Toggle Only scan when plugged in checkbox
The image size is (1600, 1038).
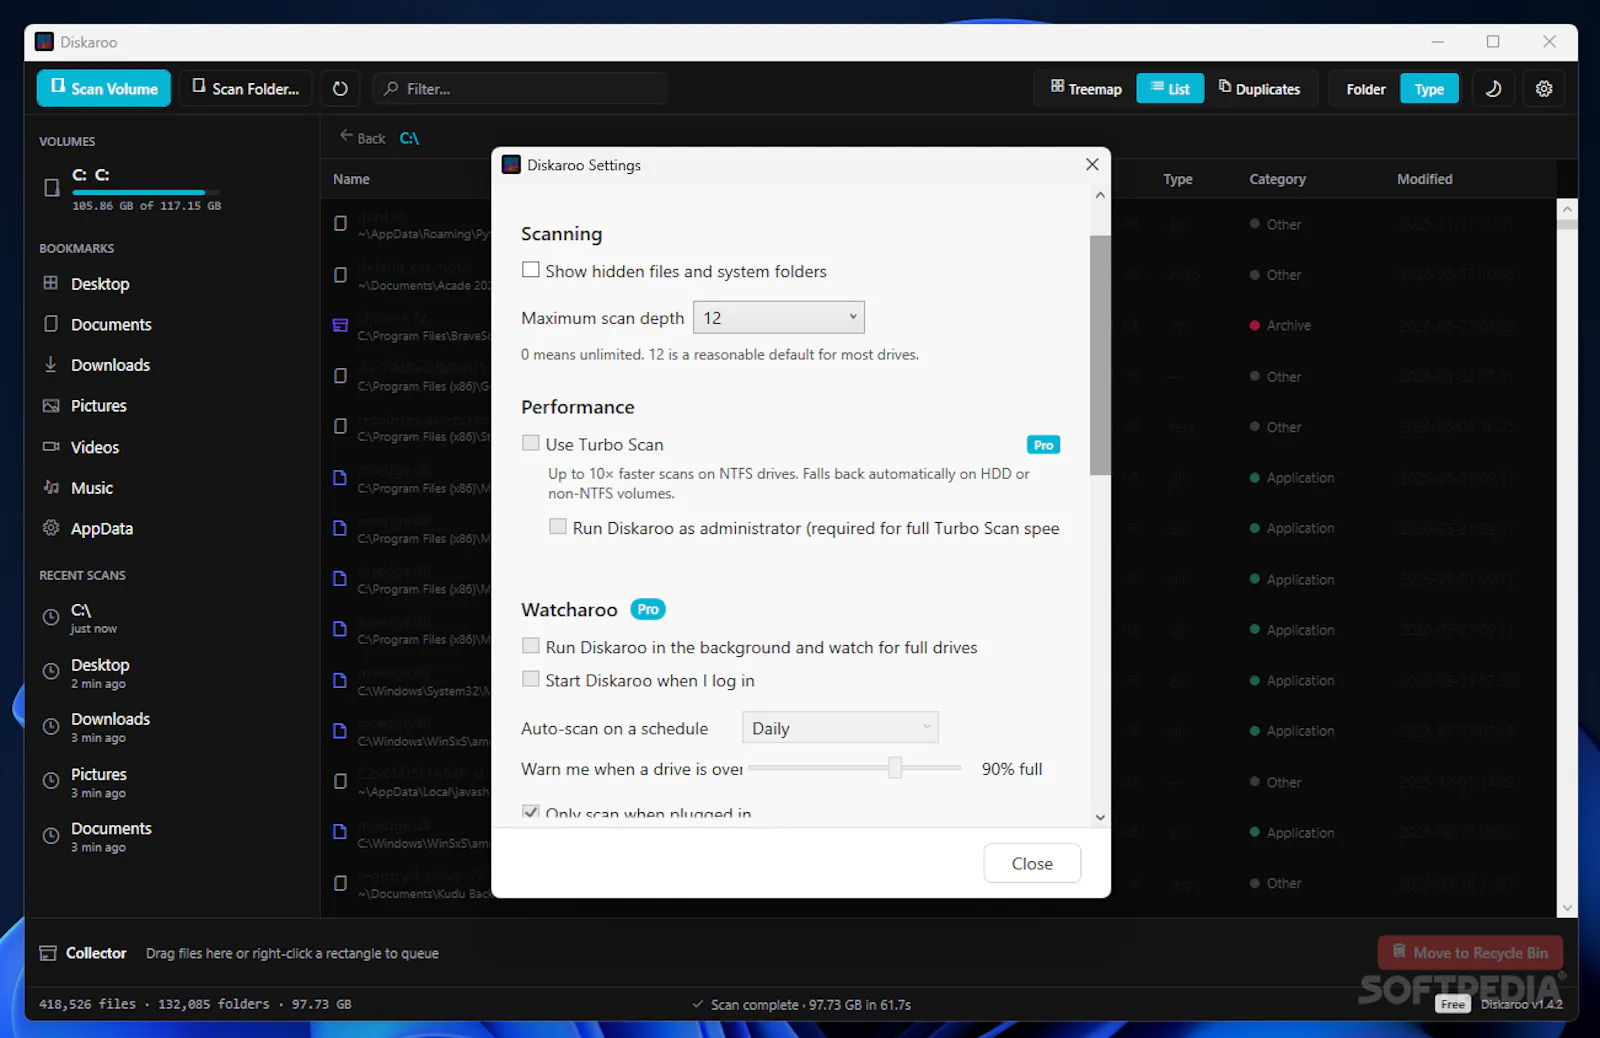coord(531,812)
